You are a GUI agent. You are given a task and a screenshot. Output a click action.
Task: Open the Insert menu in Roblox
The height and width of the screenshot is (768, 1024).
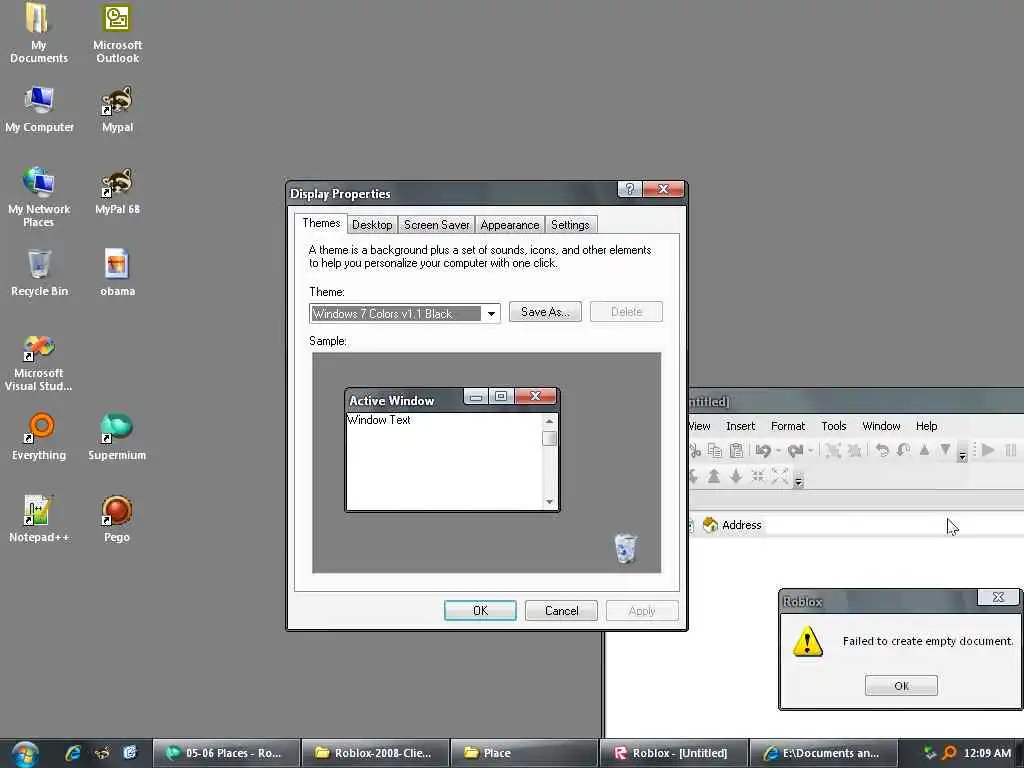click(740, 426)
